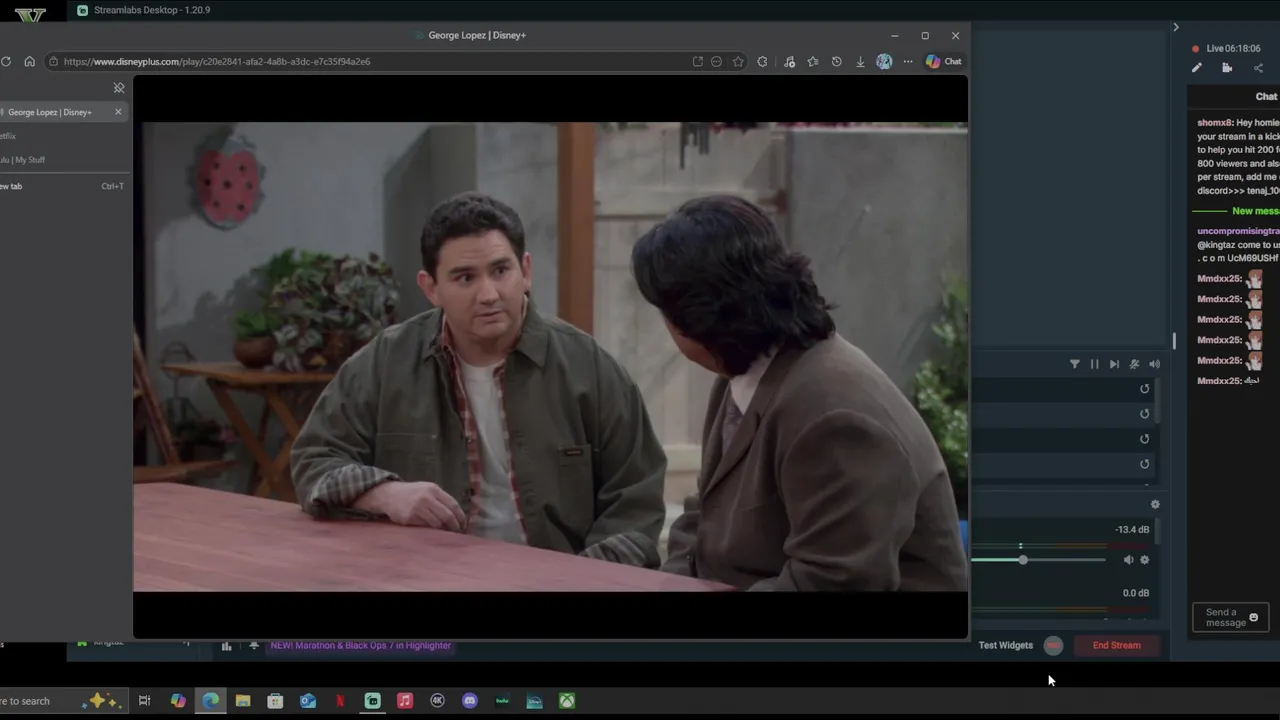Open the Highlighter Marathon & Black Ops 7 announcement
Image resolution: width=1280 pixels, height=720 pixels.
tap(360, 645)
